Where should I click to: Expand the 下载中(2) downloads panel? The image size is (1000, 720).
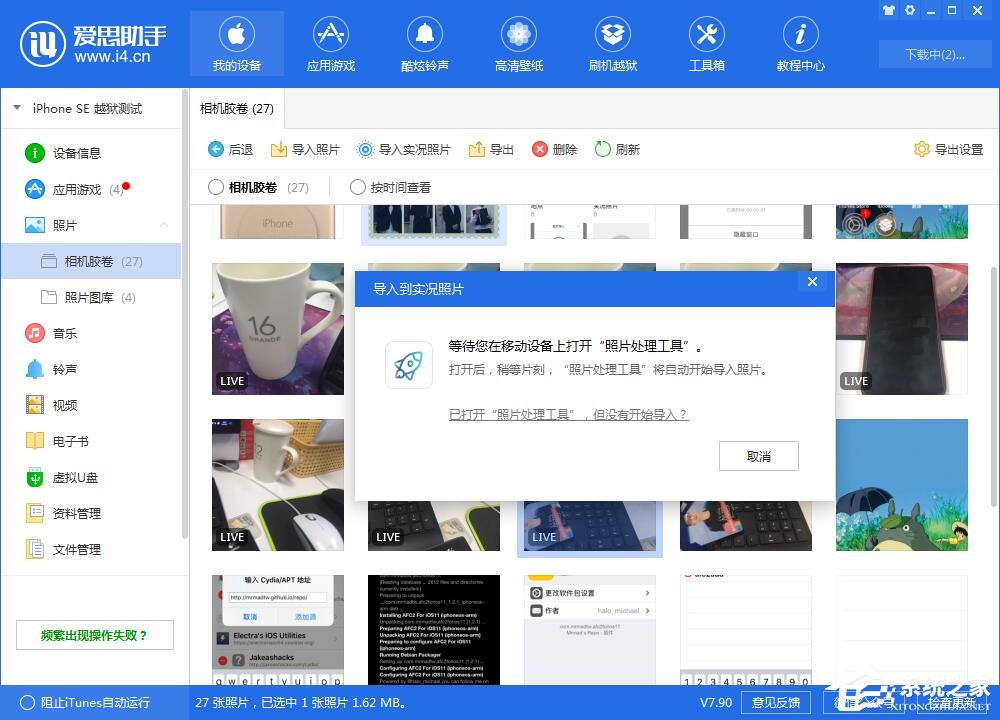click(x=934, y=54)
